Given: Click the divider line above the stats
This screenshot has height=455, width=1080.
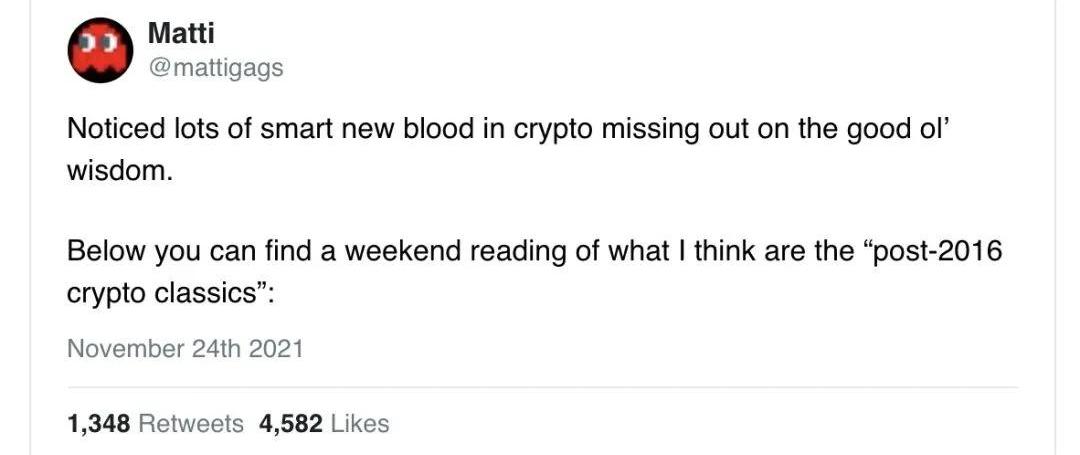Looking at the screenshot, I should [x=542, y=387].
